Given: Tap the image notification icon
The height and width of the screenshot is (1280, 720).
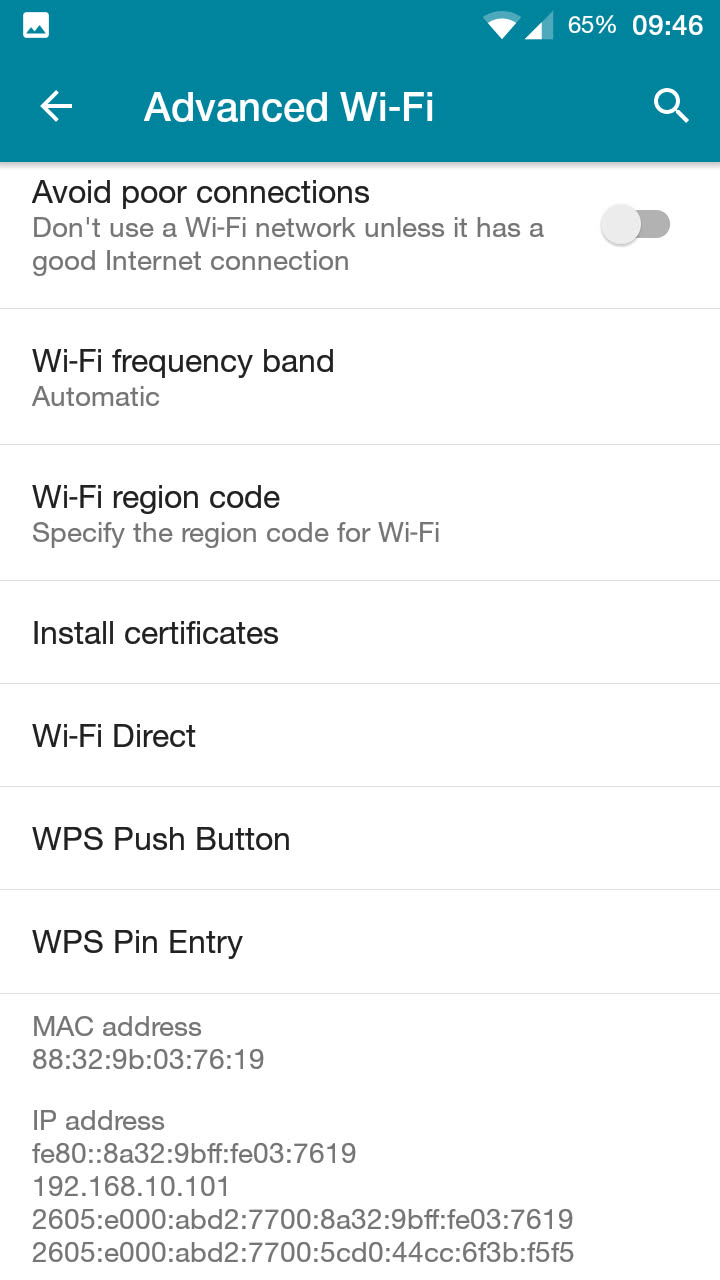Looking at the screenshot, I should (x=36, y=25).
